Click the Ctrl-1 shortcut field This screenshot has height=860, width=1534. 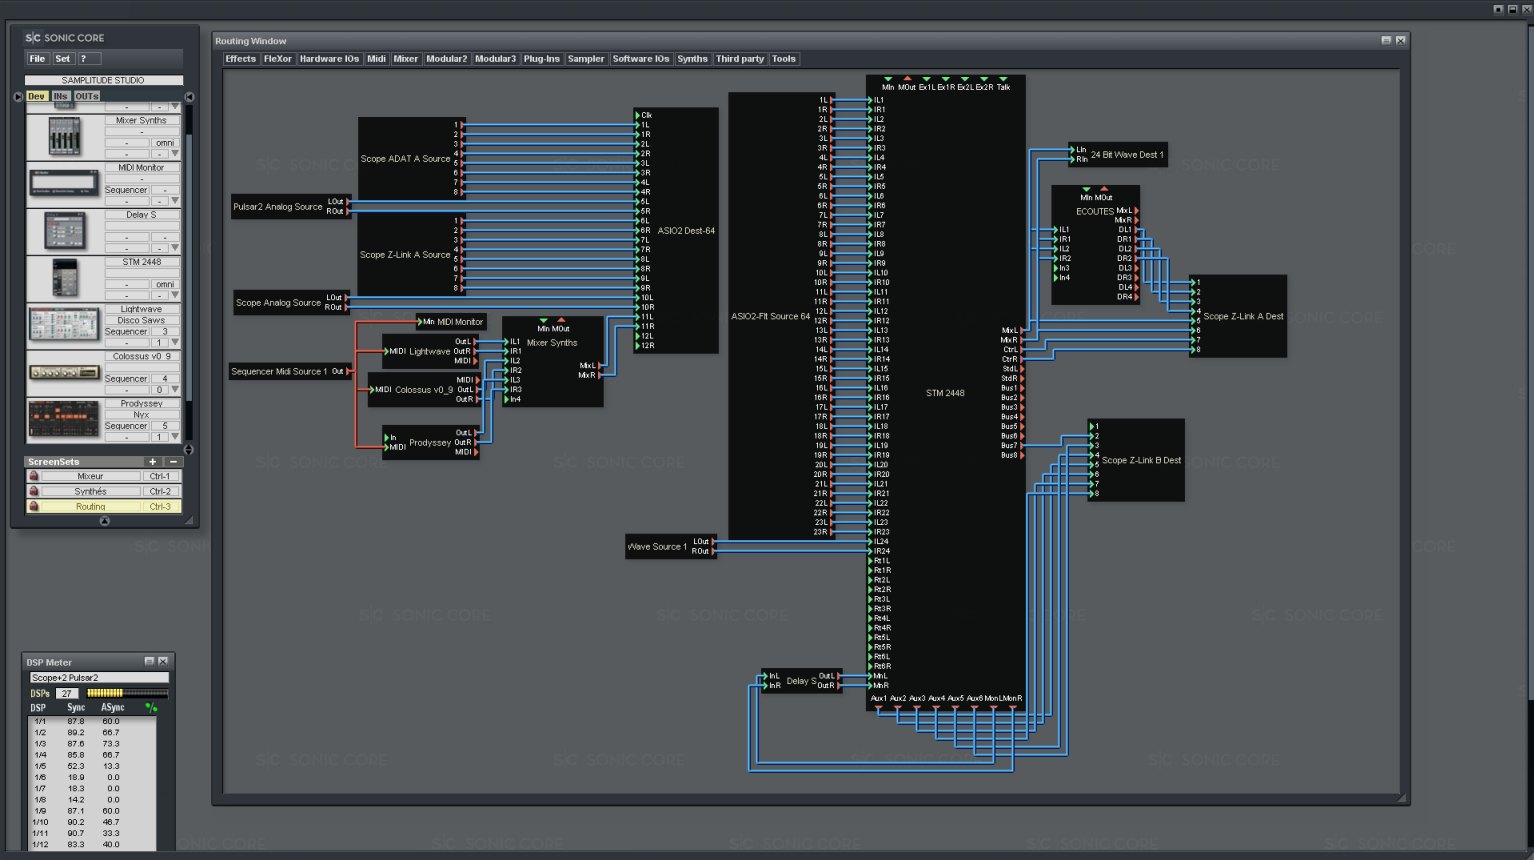click(x=160, y=477)
